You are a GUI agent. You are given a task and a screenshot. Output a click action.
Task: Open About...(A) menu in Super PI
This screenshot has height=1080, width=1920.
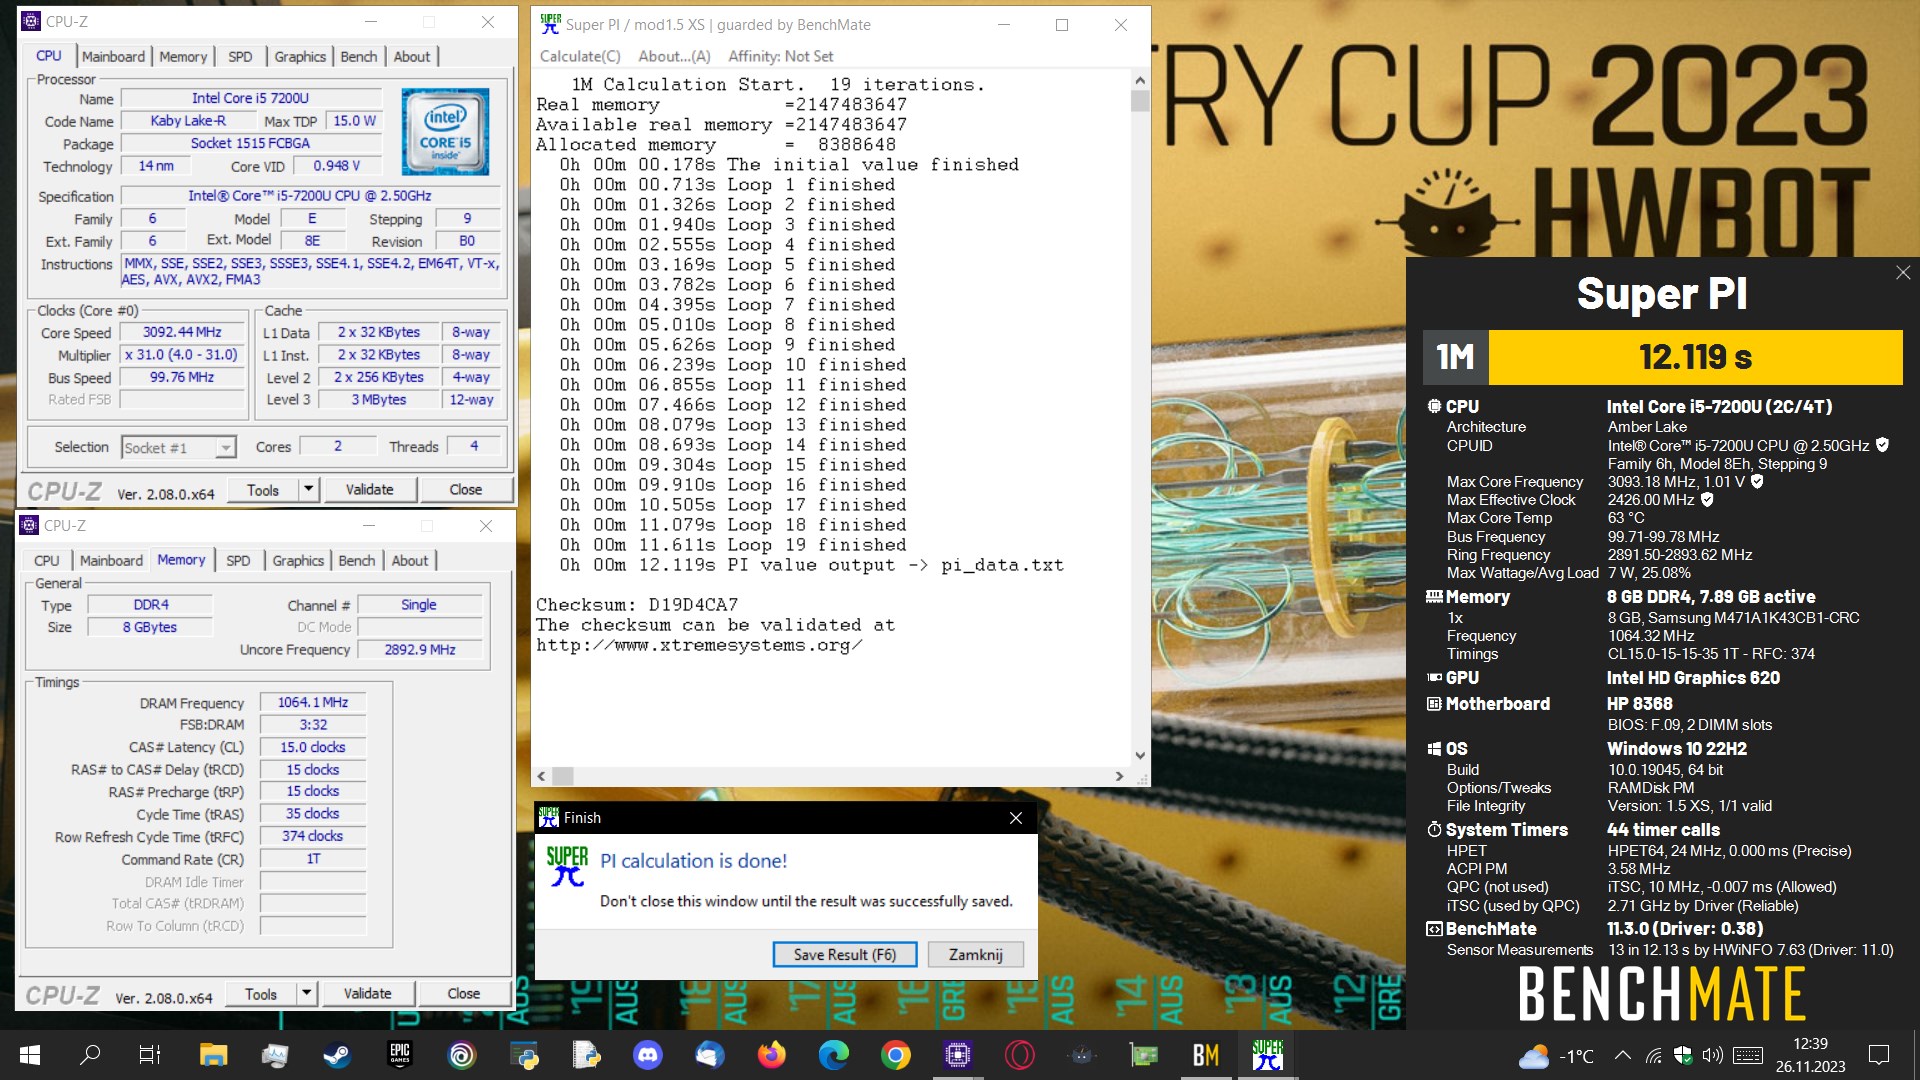674,56
